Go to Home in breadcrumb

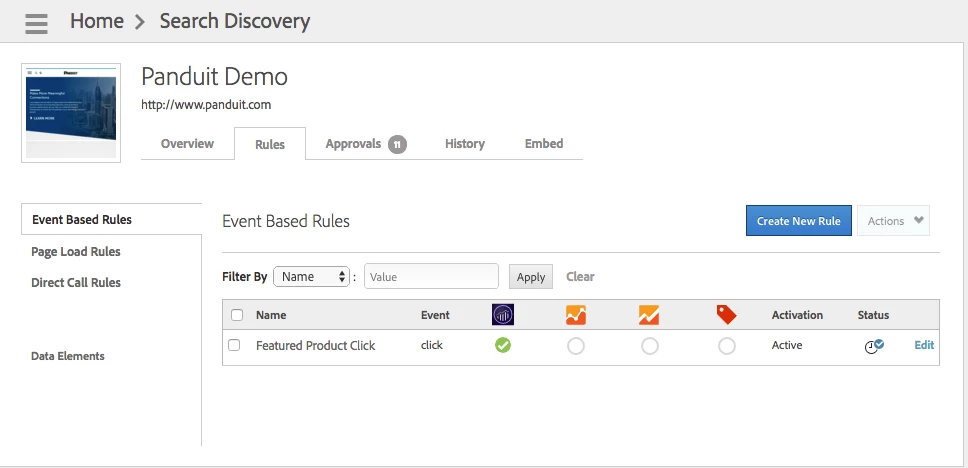coord(96,21)
